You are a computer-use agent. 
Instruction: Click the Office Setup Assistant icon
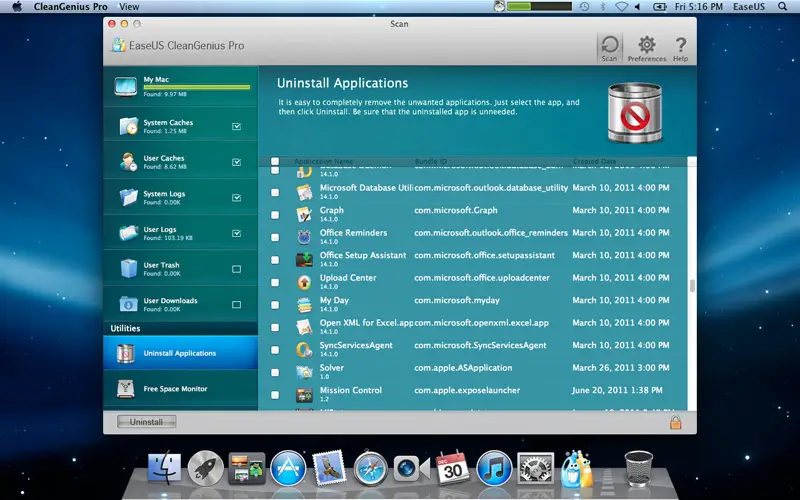pos(304,259)
